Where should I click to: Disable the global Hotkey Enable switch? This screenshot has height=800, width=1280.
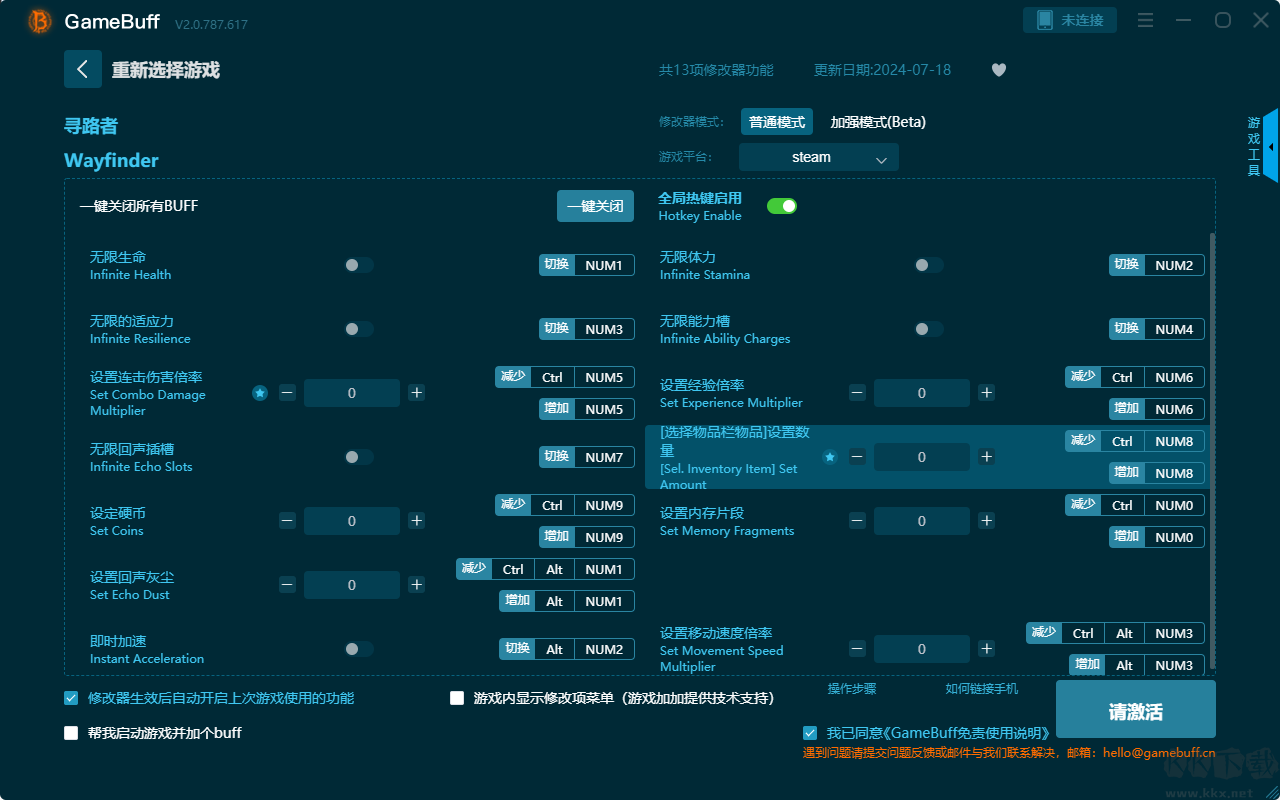(x=782, y=206)
